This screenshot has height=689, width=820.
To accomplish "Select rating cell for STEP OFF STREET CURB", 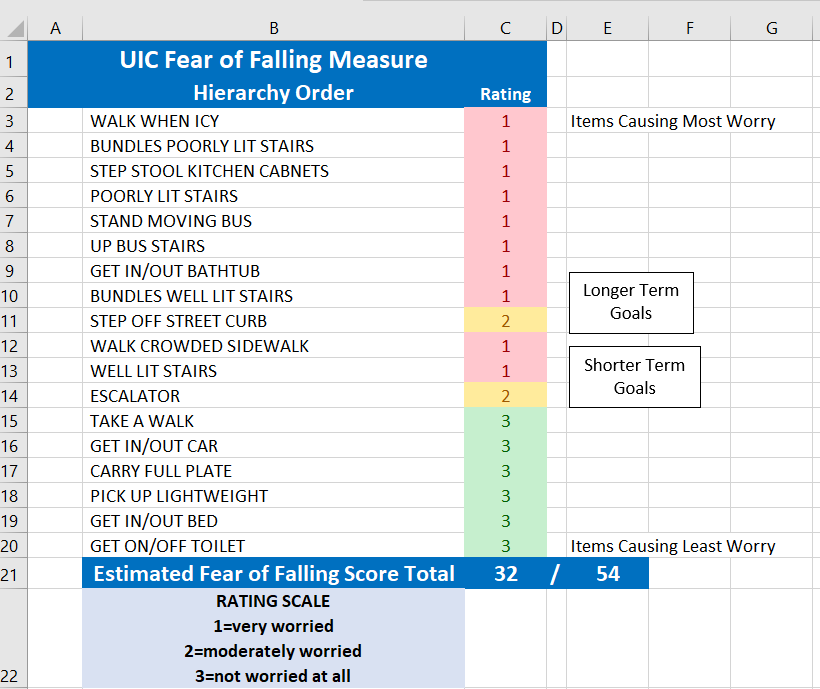I will coord(505,321).
